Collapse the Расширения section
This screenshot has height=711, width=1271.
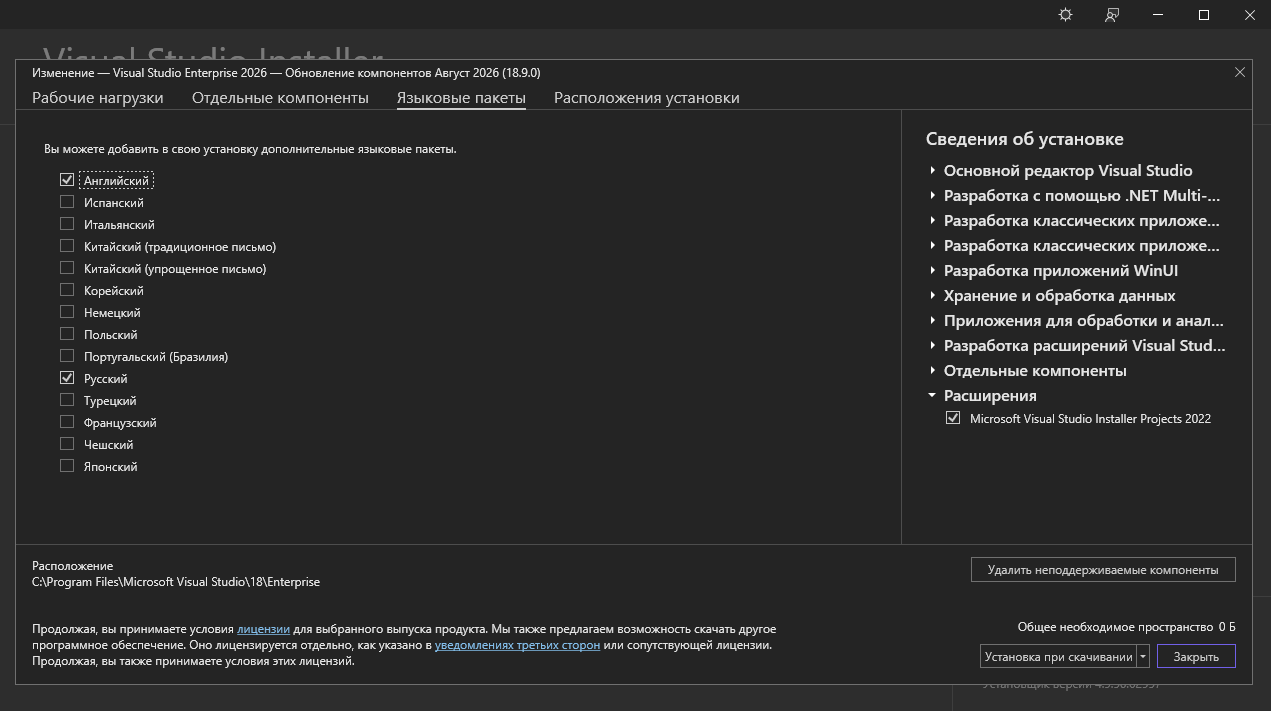tap(932, 395)
